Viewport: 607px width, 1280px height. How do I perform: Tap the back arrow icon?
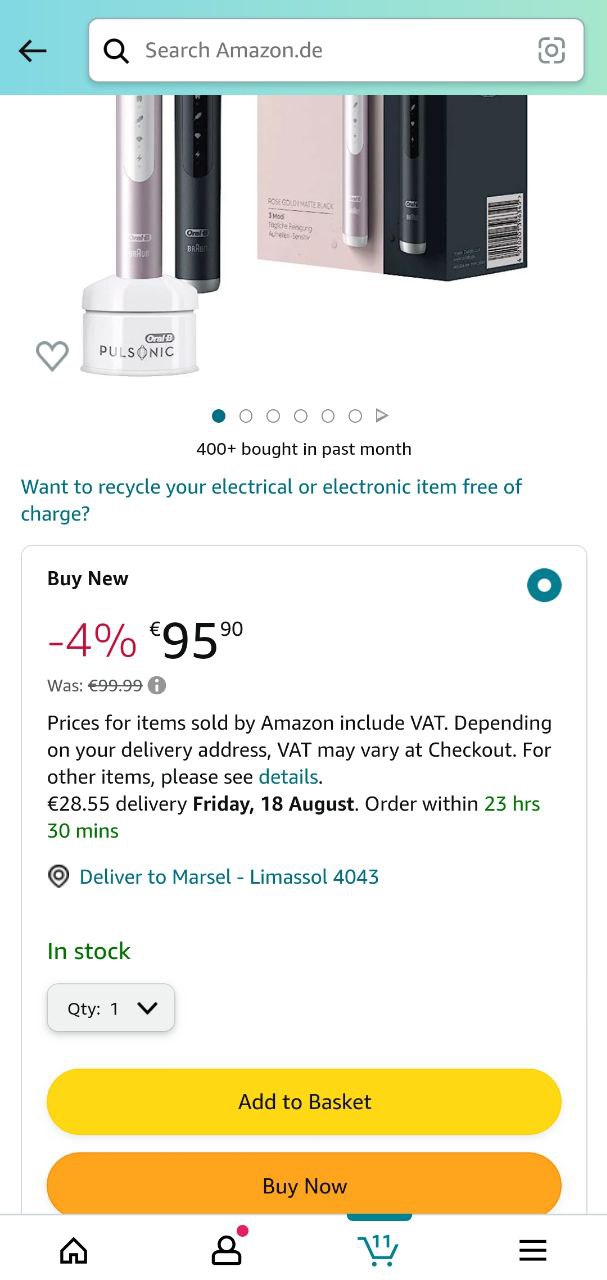[x=33, y=51]
